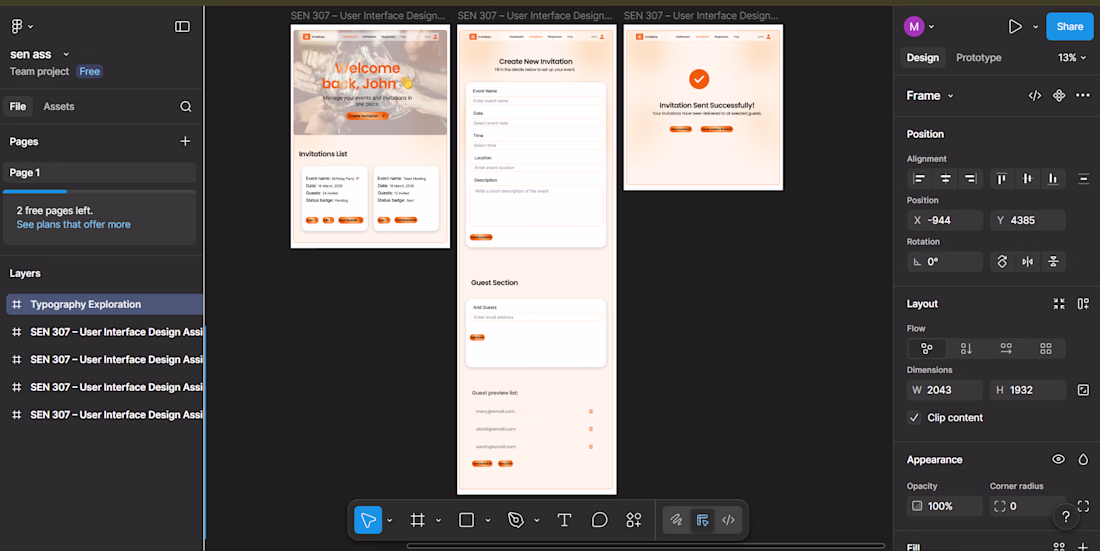1100x551 pixels.
Task: Create component from frame icon
Action: tap(1059, 95)
